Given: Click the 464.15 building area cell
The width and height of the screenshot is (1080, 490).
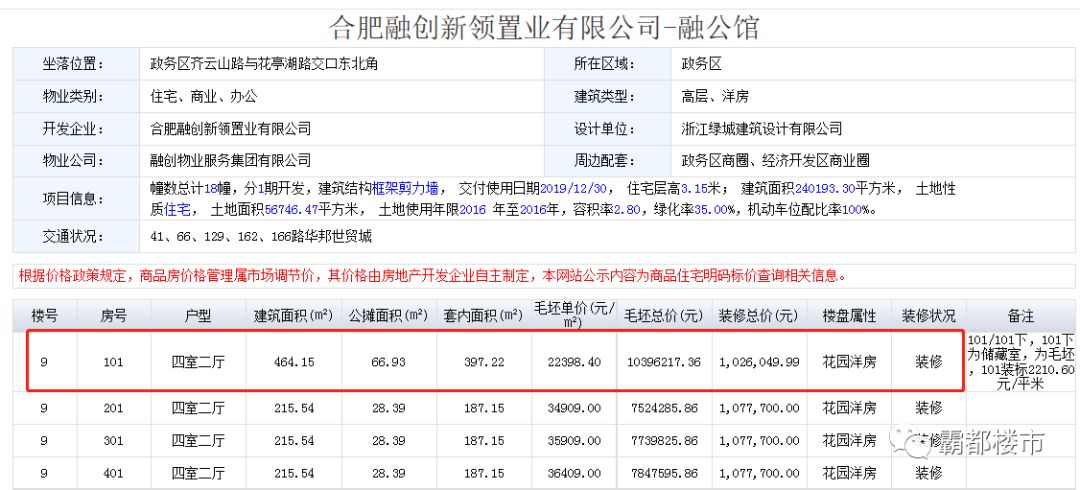Looking at the screenshot, I should click(x=293, y=362).
